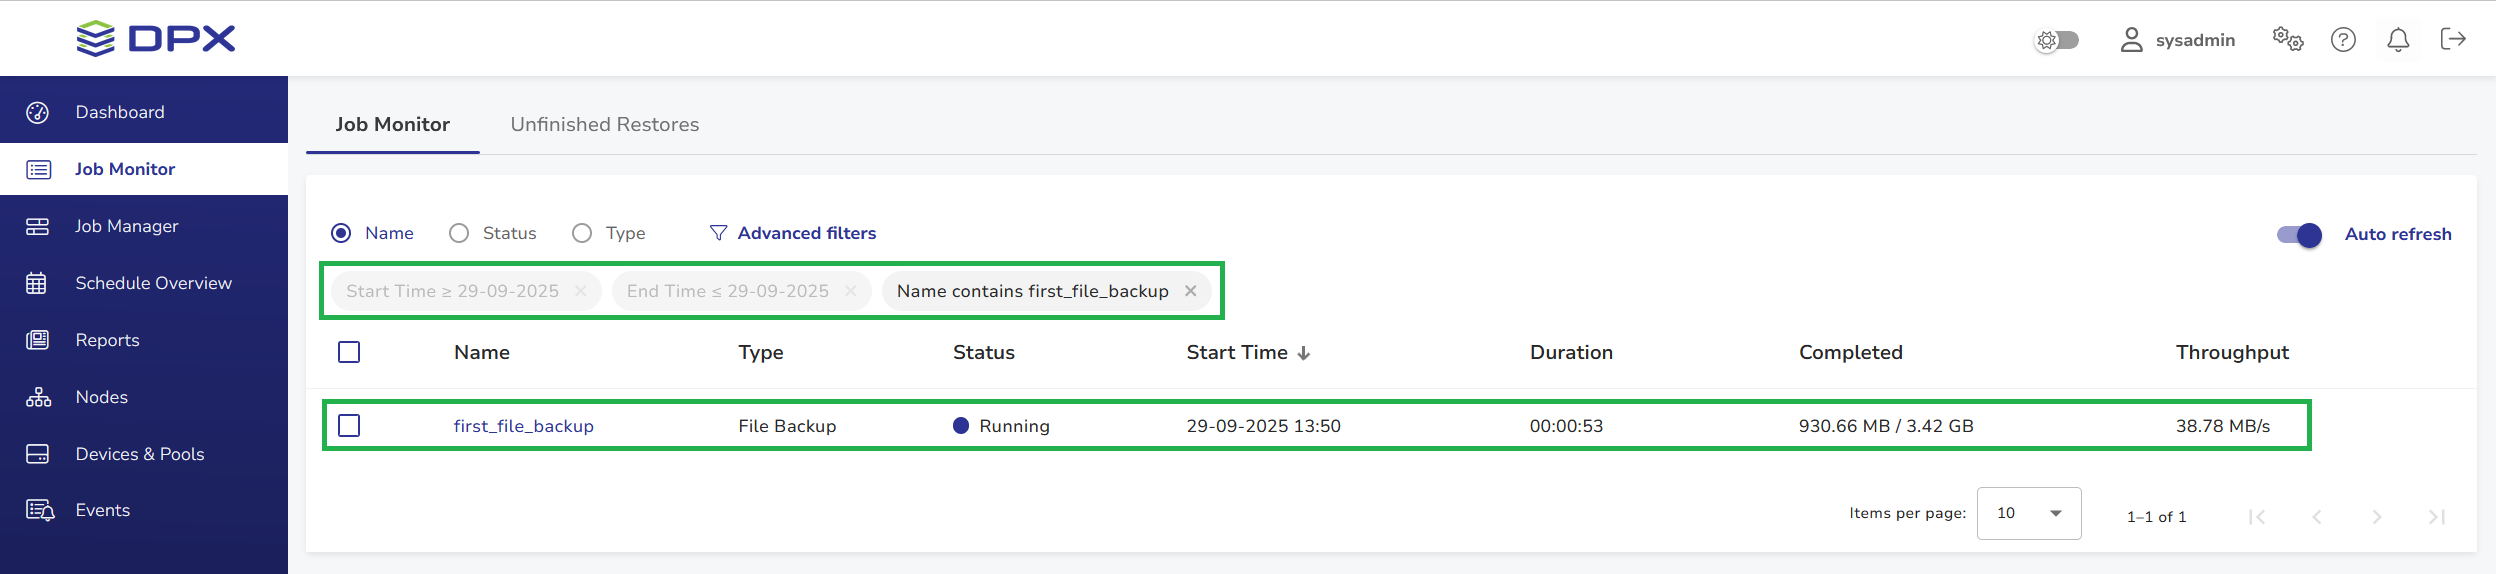Click the Nodes icon in sidebar

[38, 397]
